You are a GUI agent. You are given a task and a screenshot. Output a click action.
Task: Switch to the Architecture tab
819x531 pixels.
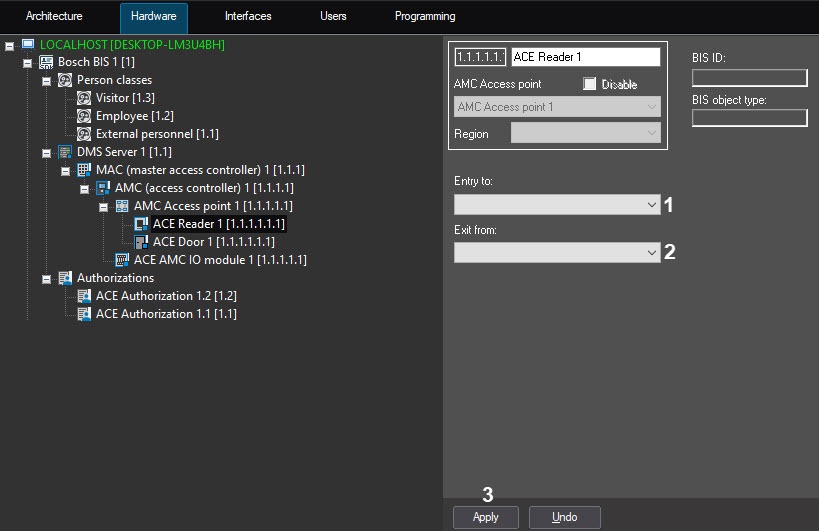click(x=54, y=17)
